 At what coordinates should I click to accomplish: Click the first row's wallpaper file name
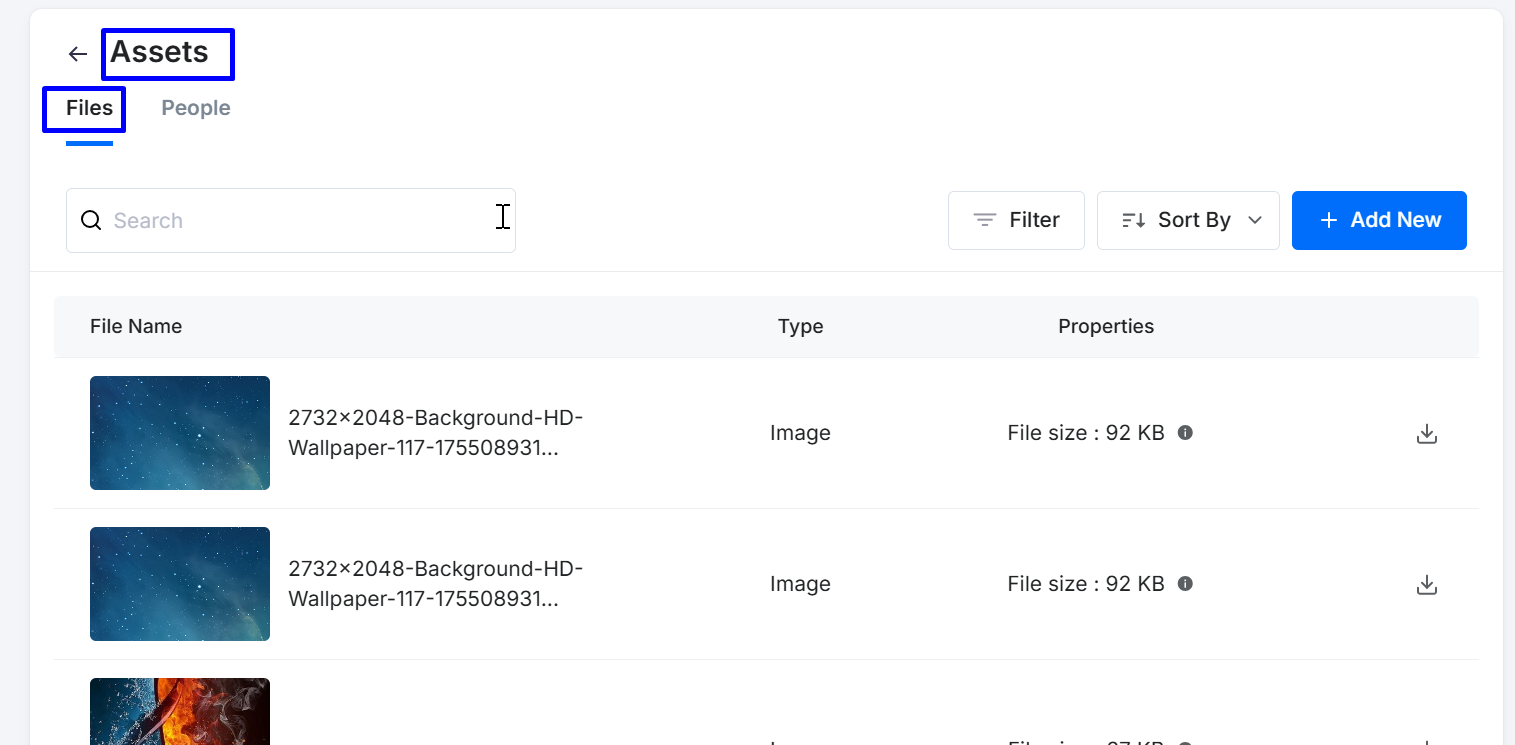pyautogui.click(x=435, y=433)
